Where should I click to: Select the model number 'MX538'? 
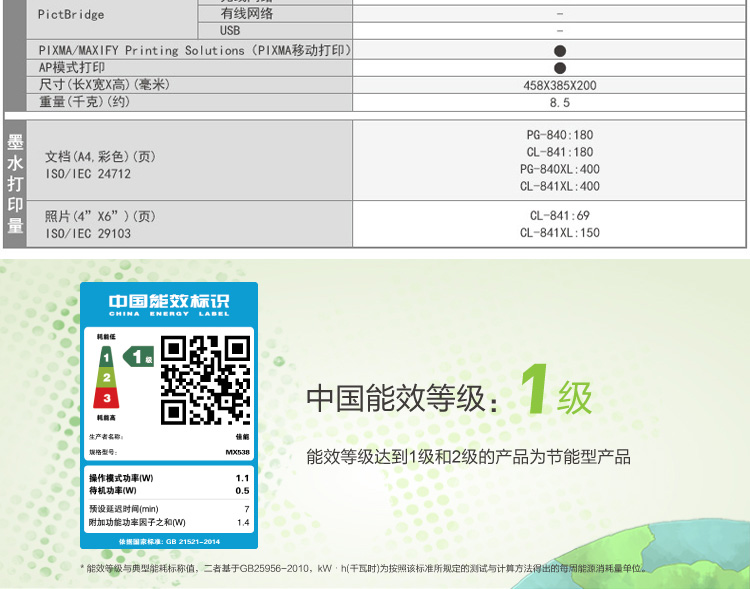pyautogui.click(x=238, y=452)
